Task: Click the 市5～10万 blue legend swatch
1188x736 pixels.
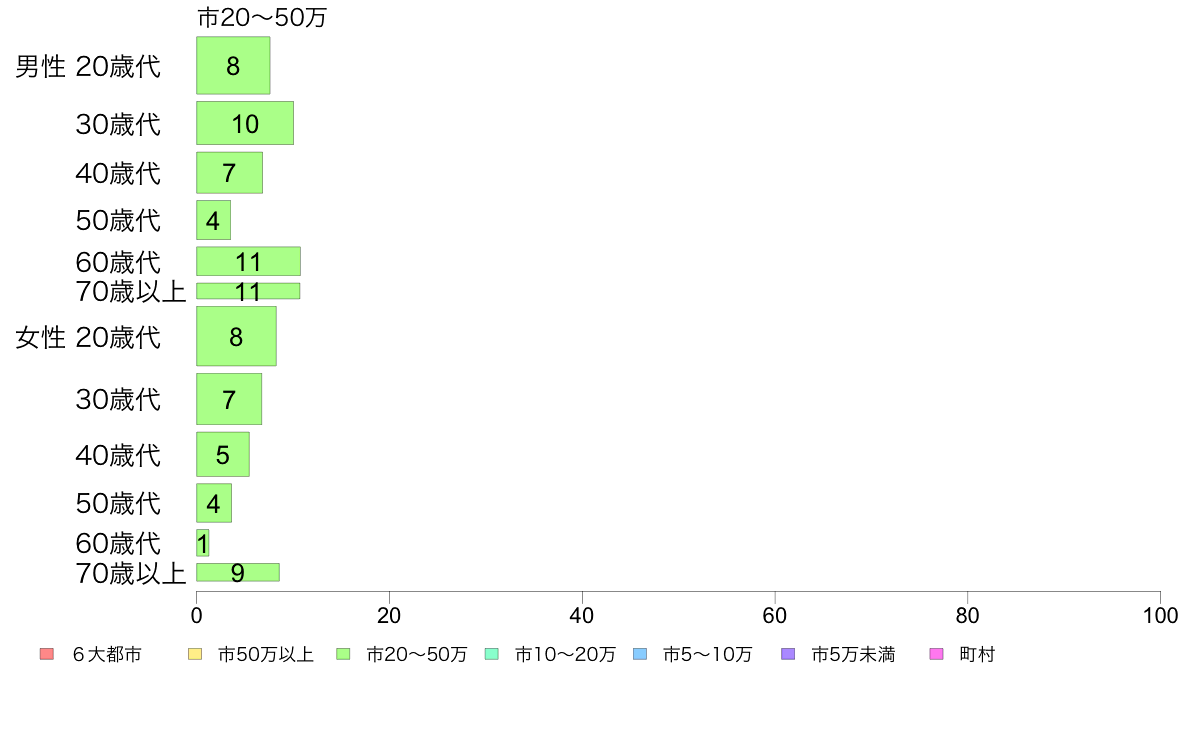Action: [x=639, y=654]
